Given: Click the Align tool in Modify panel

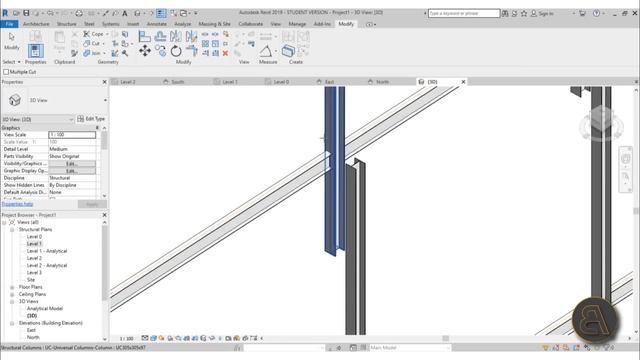Looking at the screenshot, I should tap(144, 36).
